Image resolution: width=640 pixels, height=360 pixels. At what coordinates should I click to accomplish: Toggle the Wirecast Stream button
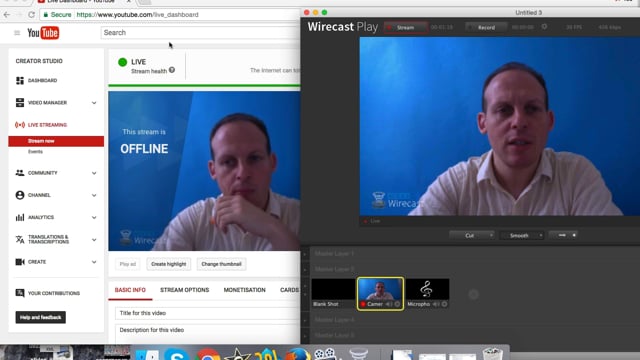pos(405,27)
